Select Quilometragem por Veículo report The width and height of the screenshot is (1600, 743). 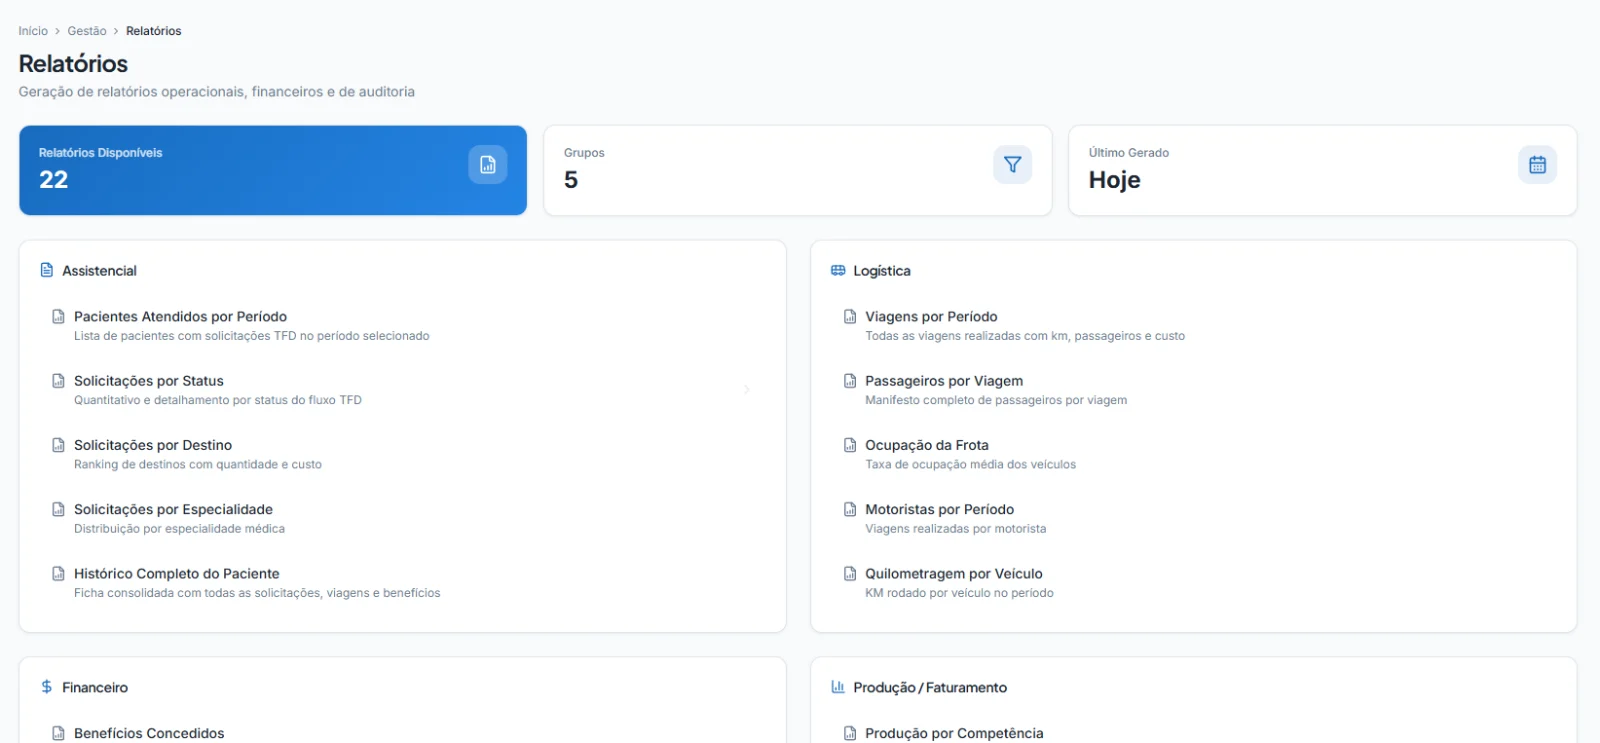click(x=1194, y=582)
